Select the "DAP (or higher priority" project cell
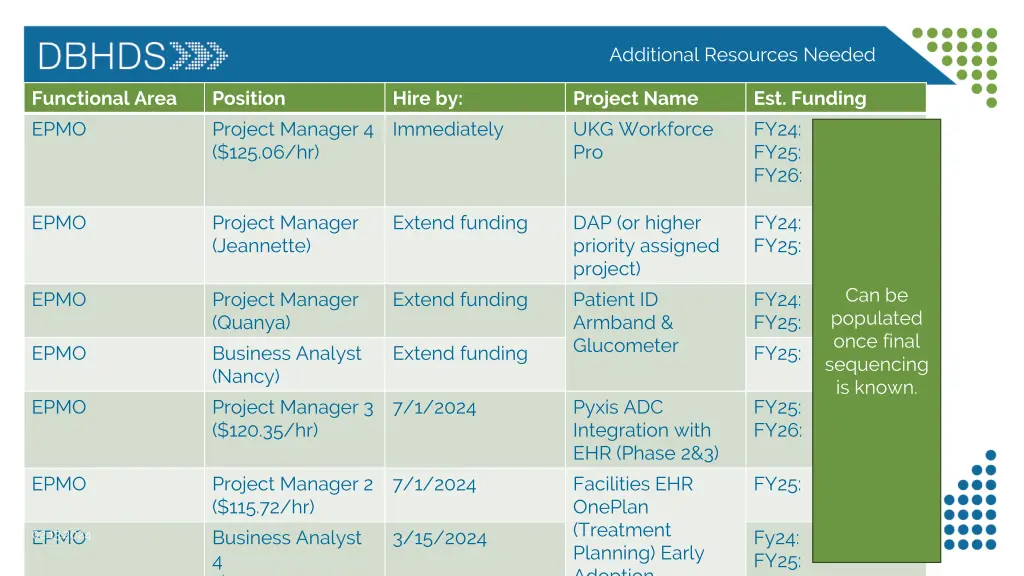The height and width of the screenshot is (576, 1024). pos(646,245)
